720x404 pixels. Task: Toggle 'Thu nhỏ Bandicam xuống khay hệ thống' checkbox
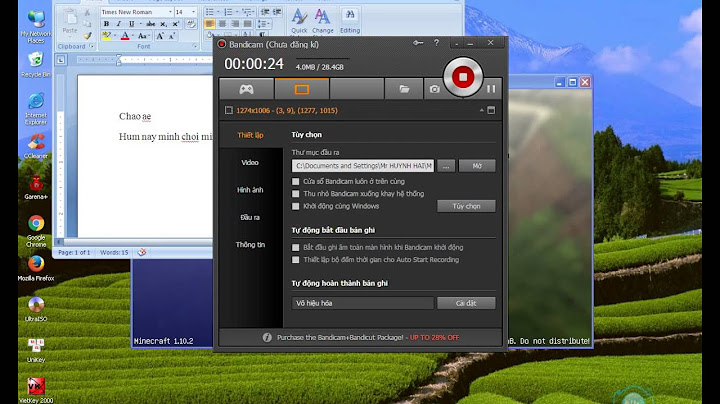tap(296, 194)
